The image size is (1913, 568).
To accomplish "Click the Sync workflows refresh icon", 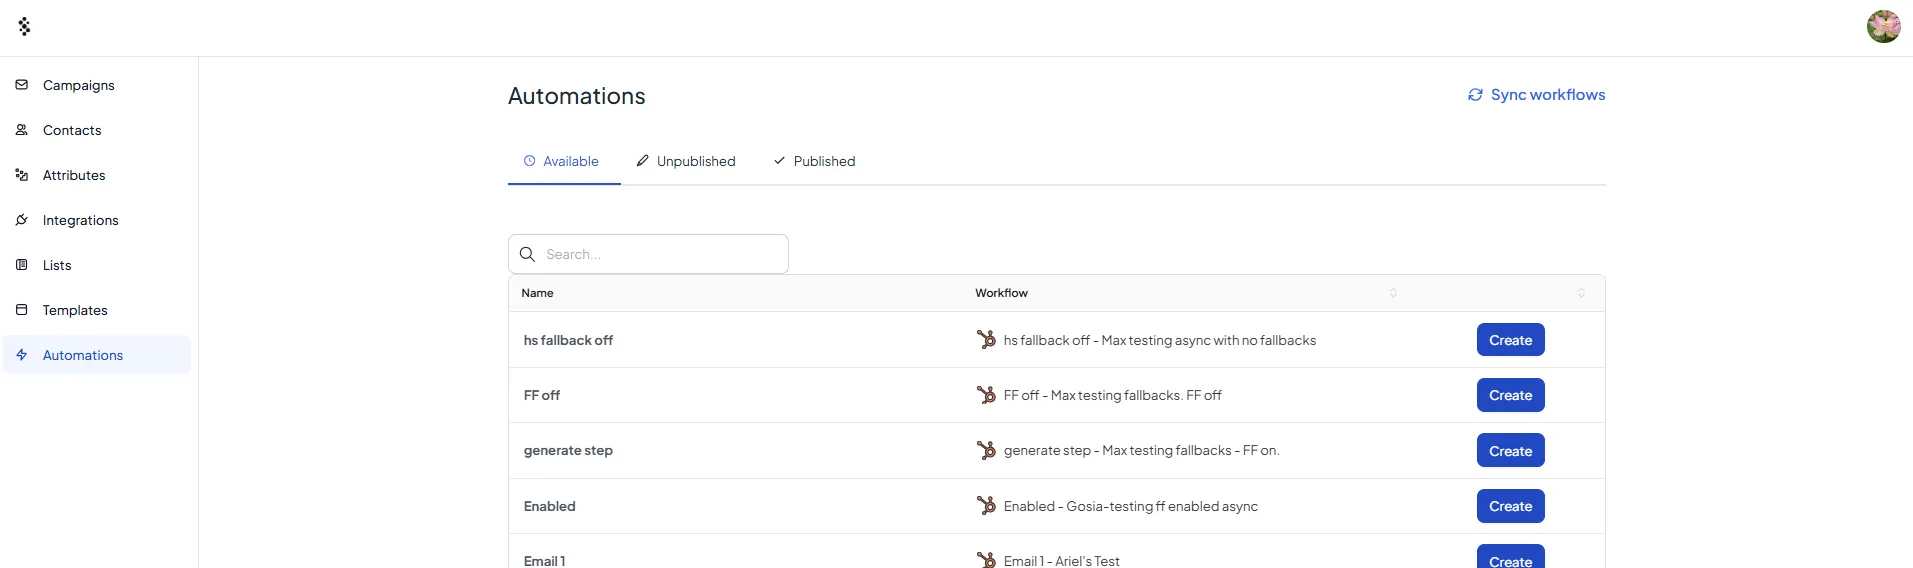I will (x=1475, y=95).
